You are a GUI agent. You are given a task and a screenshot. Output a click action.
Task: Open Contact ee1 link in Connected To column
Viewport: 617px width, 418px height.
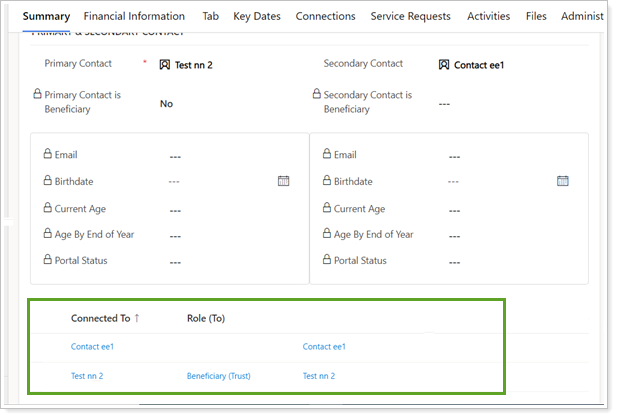[92, 347]
